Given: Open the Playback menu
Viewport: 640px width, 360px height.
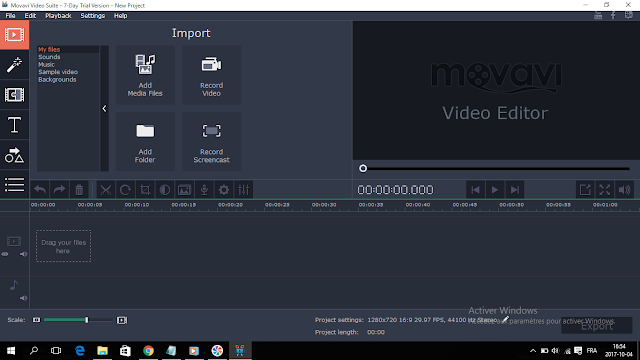Looking at the screenshot, I should click(x=58, y=16).
